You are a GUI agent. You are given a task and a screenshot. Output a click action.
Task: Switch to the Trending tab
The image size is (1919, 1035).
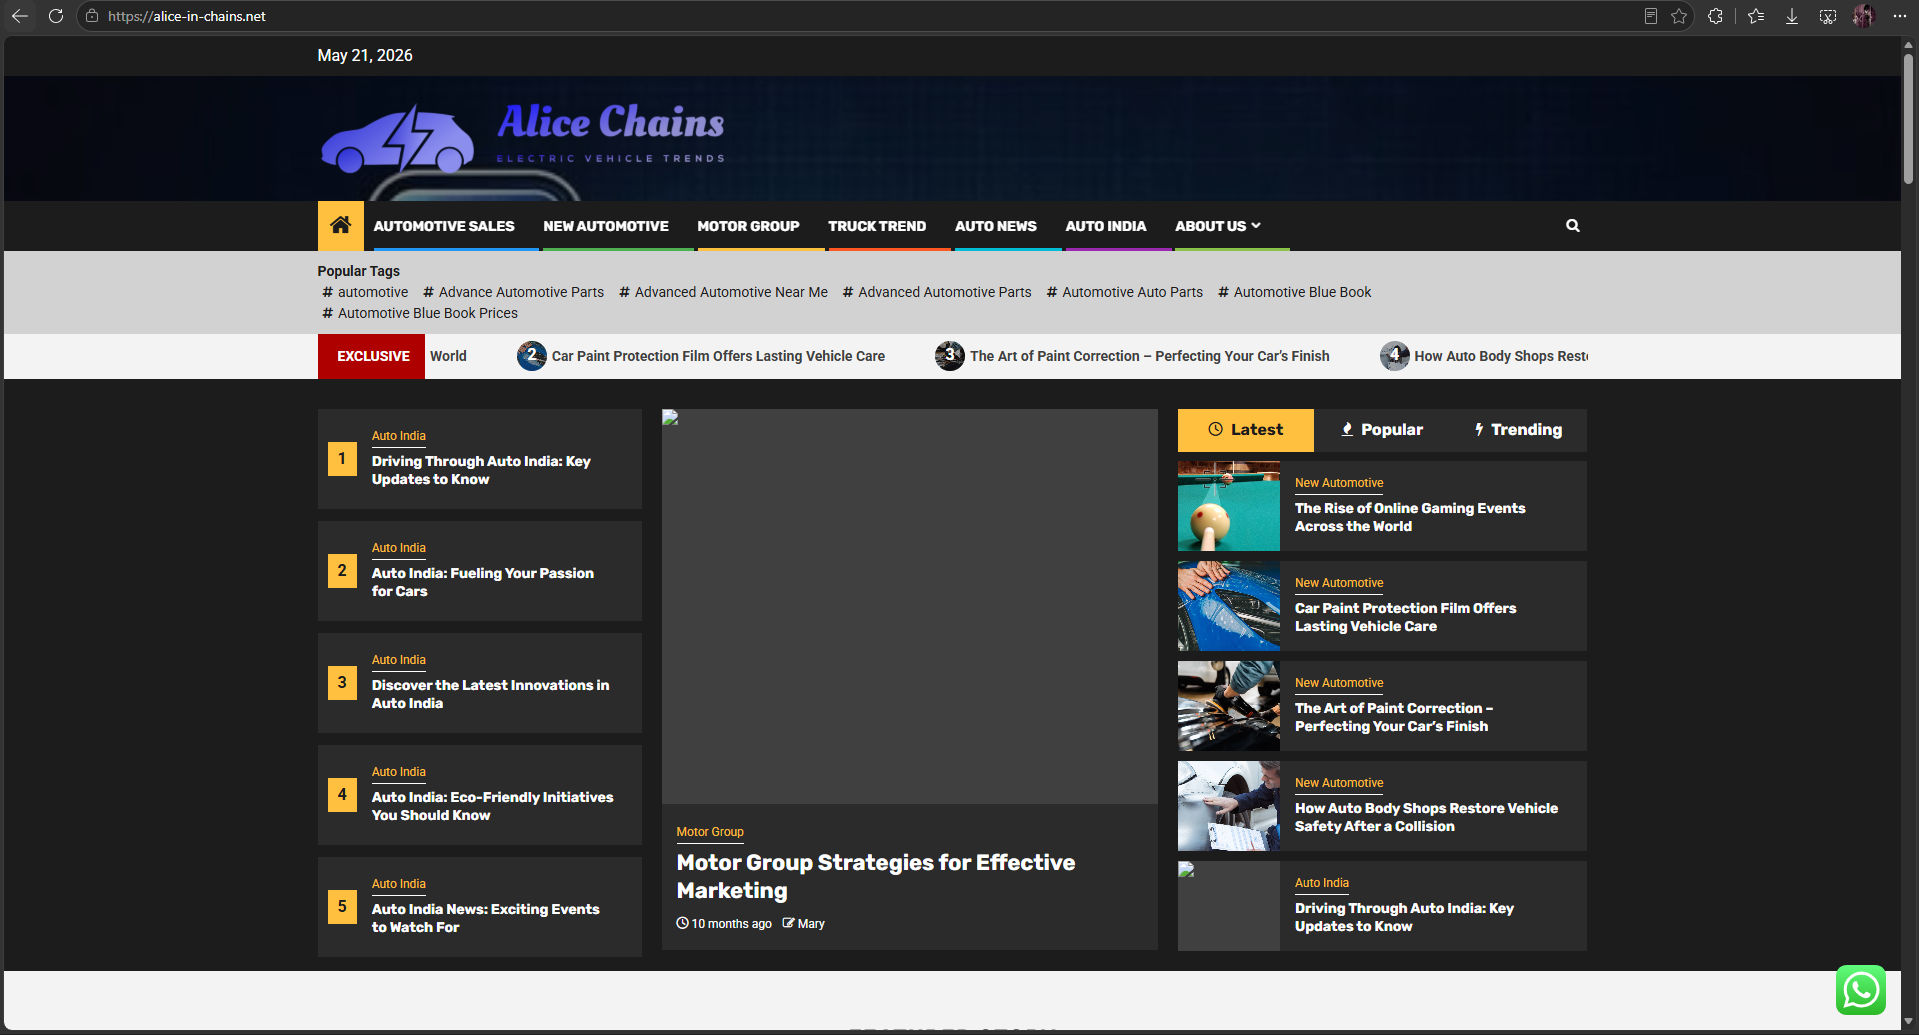pos(1518,430)
